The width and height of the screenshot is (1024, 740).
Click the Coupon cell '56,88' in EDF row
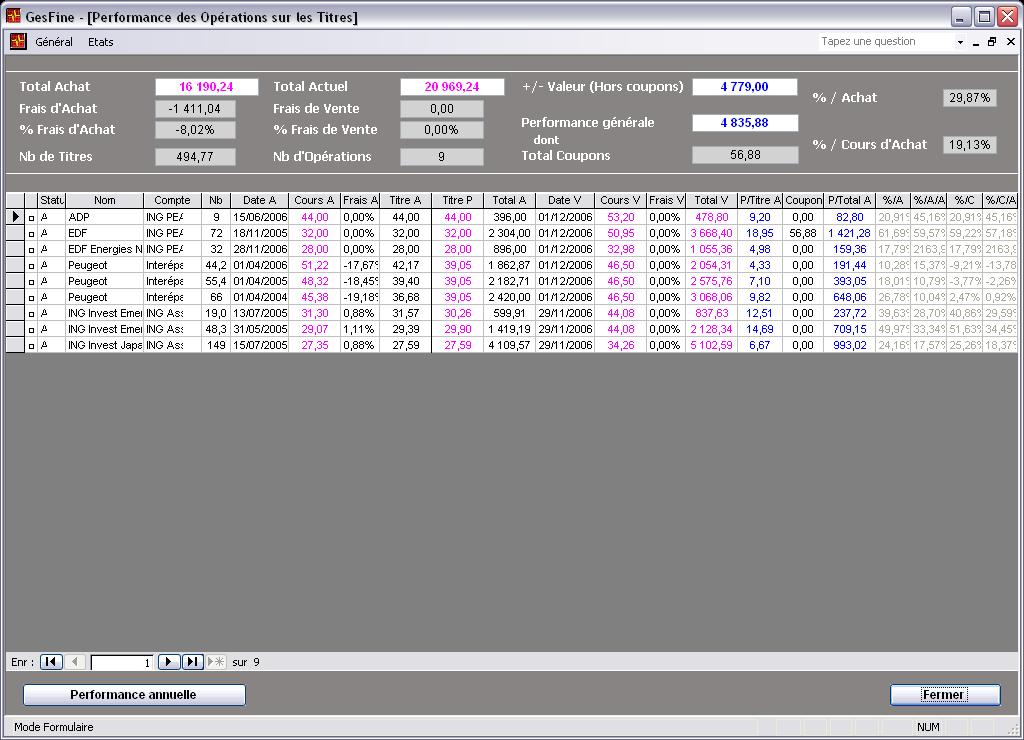click(x=803, y=233)
